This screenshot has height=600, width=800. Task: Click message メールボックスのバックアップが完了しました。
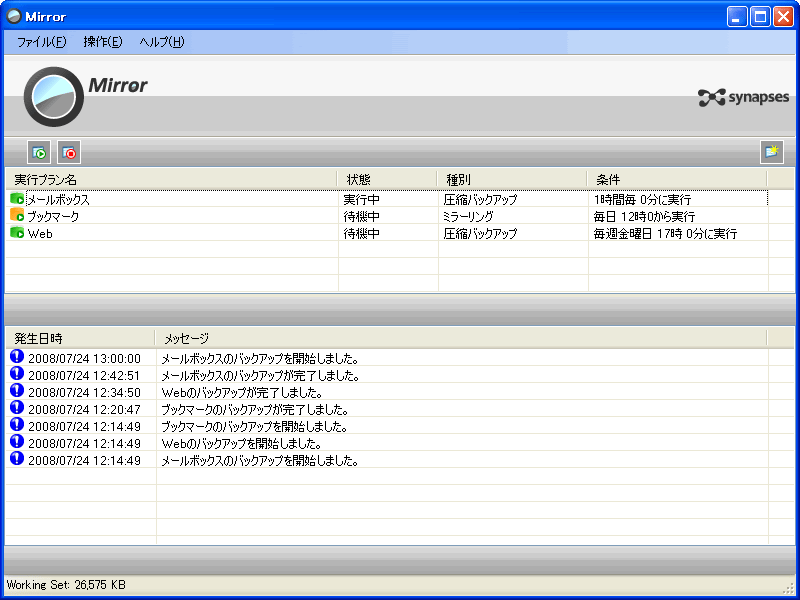coord(261,376)
